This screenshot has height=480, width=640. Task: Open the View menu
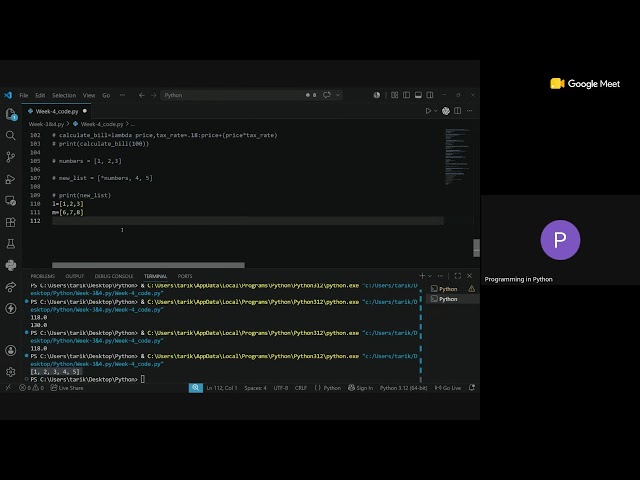click(89, 95)
